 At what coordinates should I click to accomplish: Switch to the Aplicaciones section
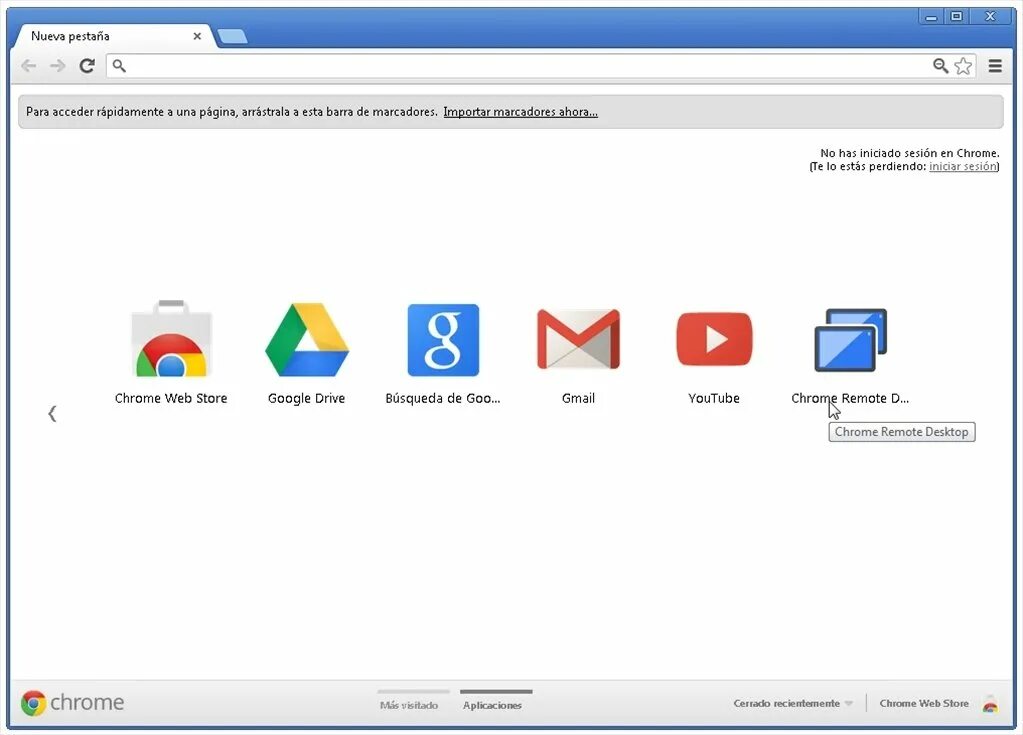(x=493, y=705)
